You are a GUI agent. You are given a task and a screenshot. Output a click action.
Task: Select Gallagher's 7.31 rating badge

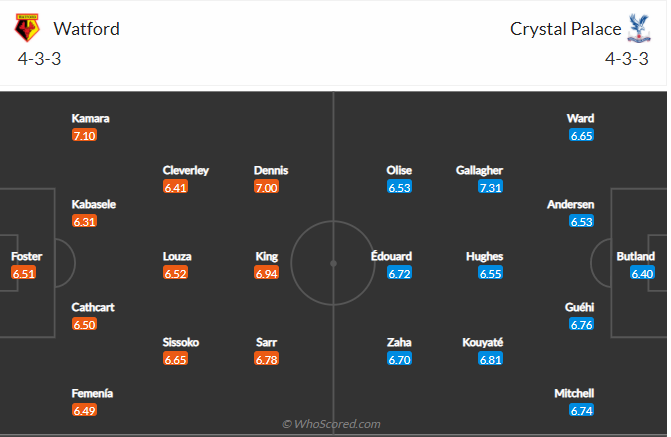[x=491, y=187]
